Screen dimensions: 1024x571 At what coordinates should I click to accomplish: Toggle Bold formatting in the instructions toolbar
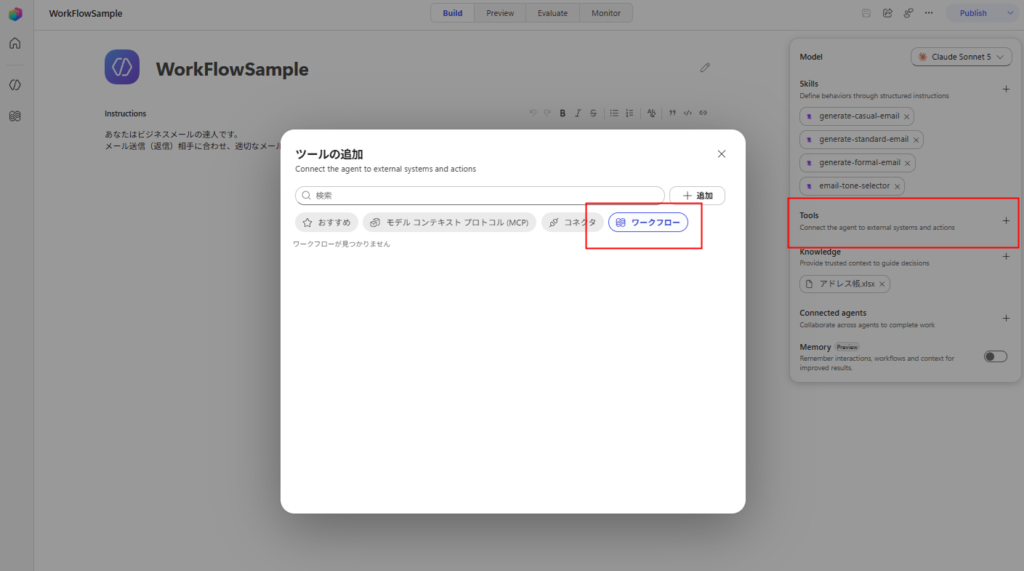pyautogui.click(x=562, y=113)
